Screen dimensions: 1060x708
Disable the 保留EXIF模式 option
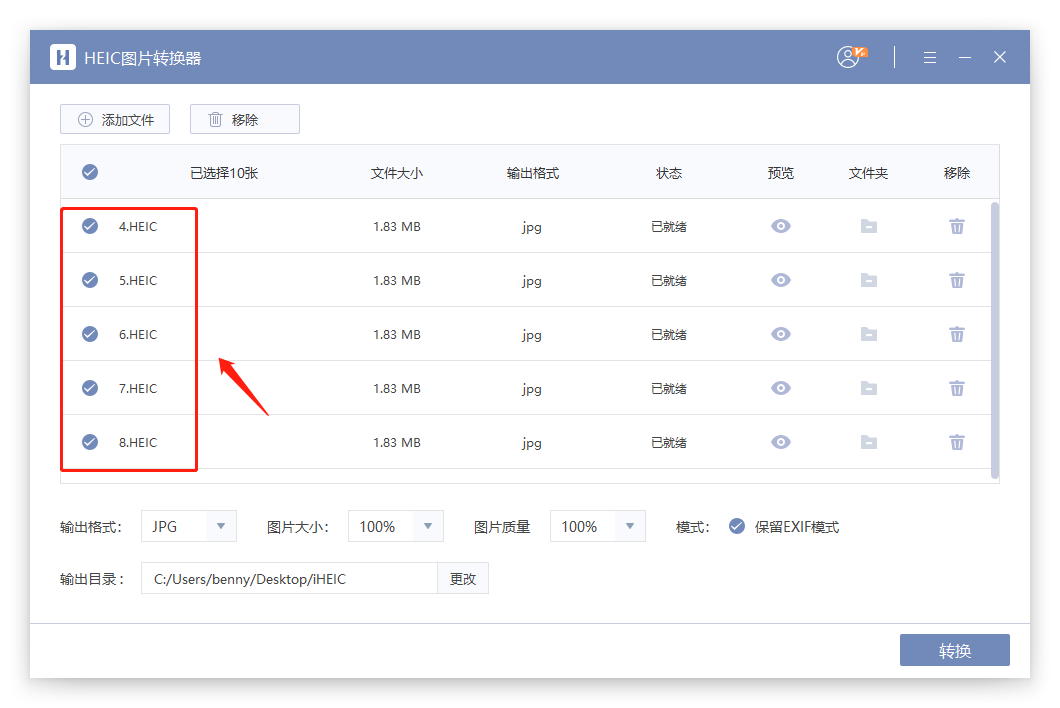pyautogui.click(x=737, y=526)
